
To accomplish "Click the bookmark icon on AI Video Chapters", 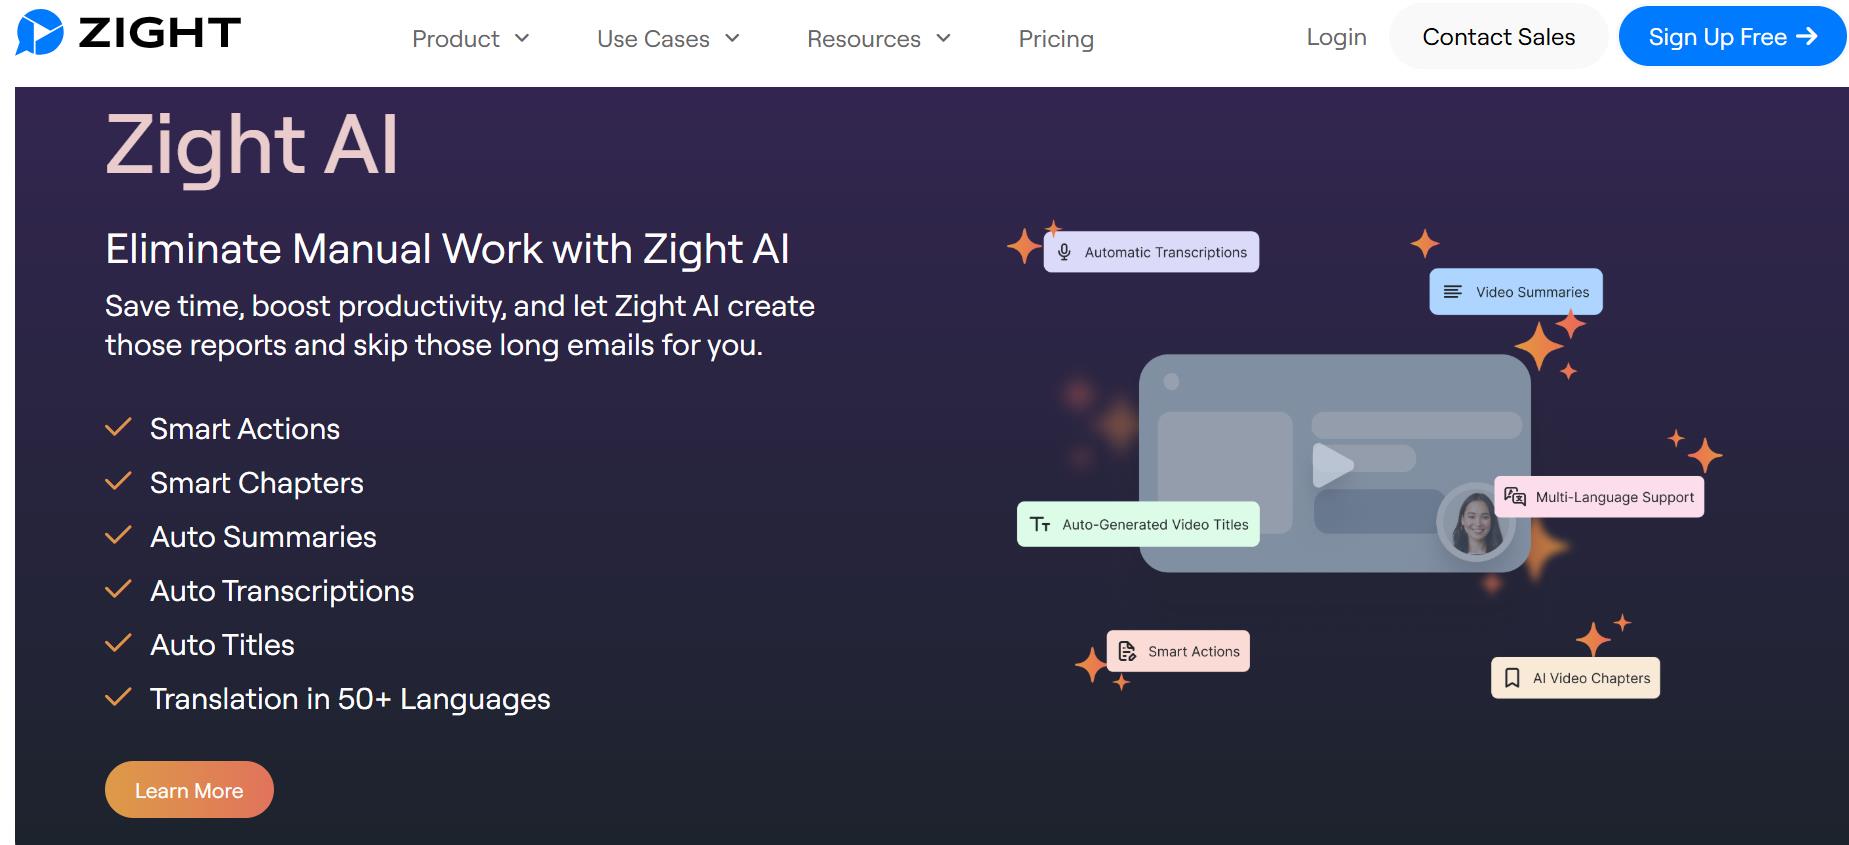I will pos(1512,678).
